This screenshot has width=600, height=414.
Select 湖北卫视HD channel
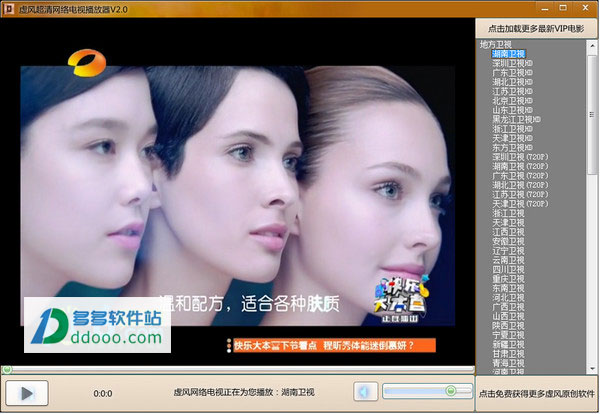point(512,82)
